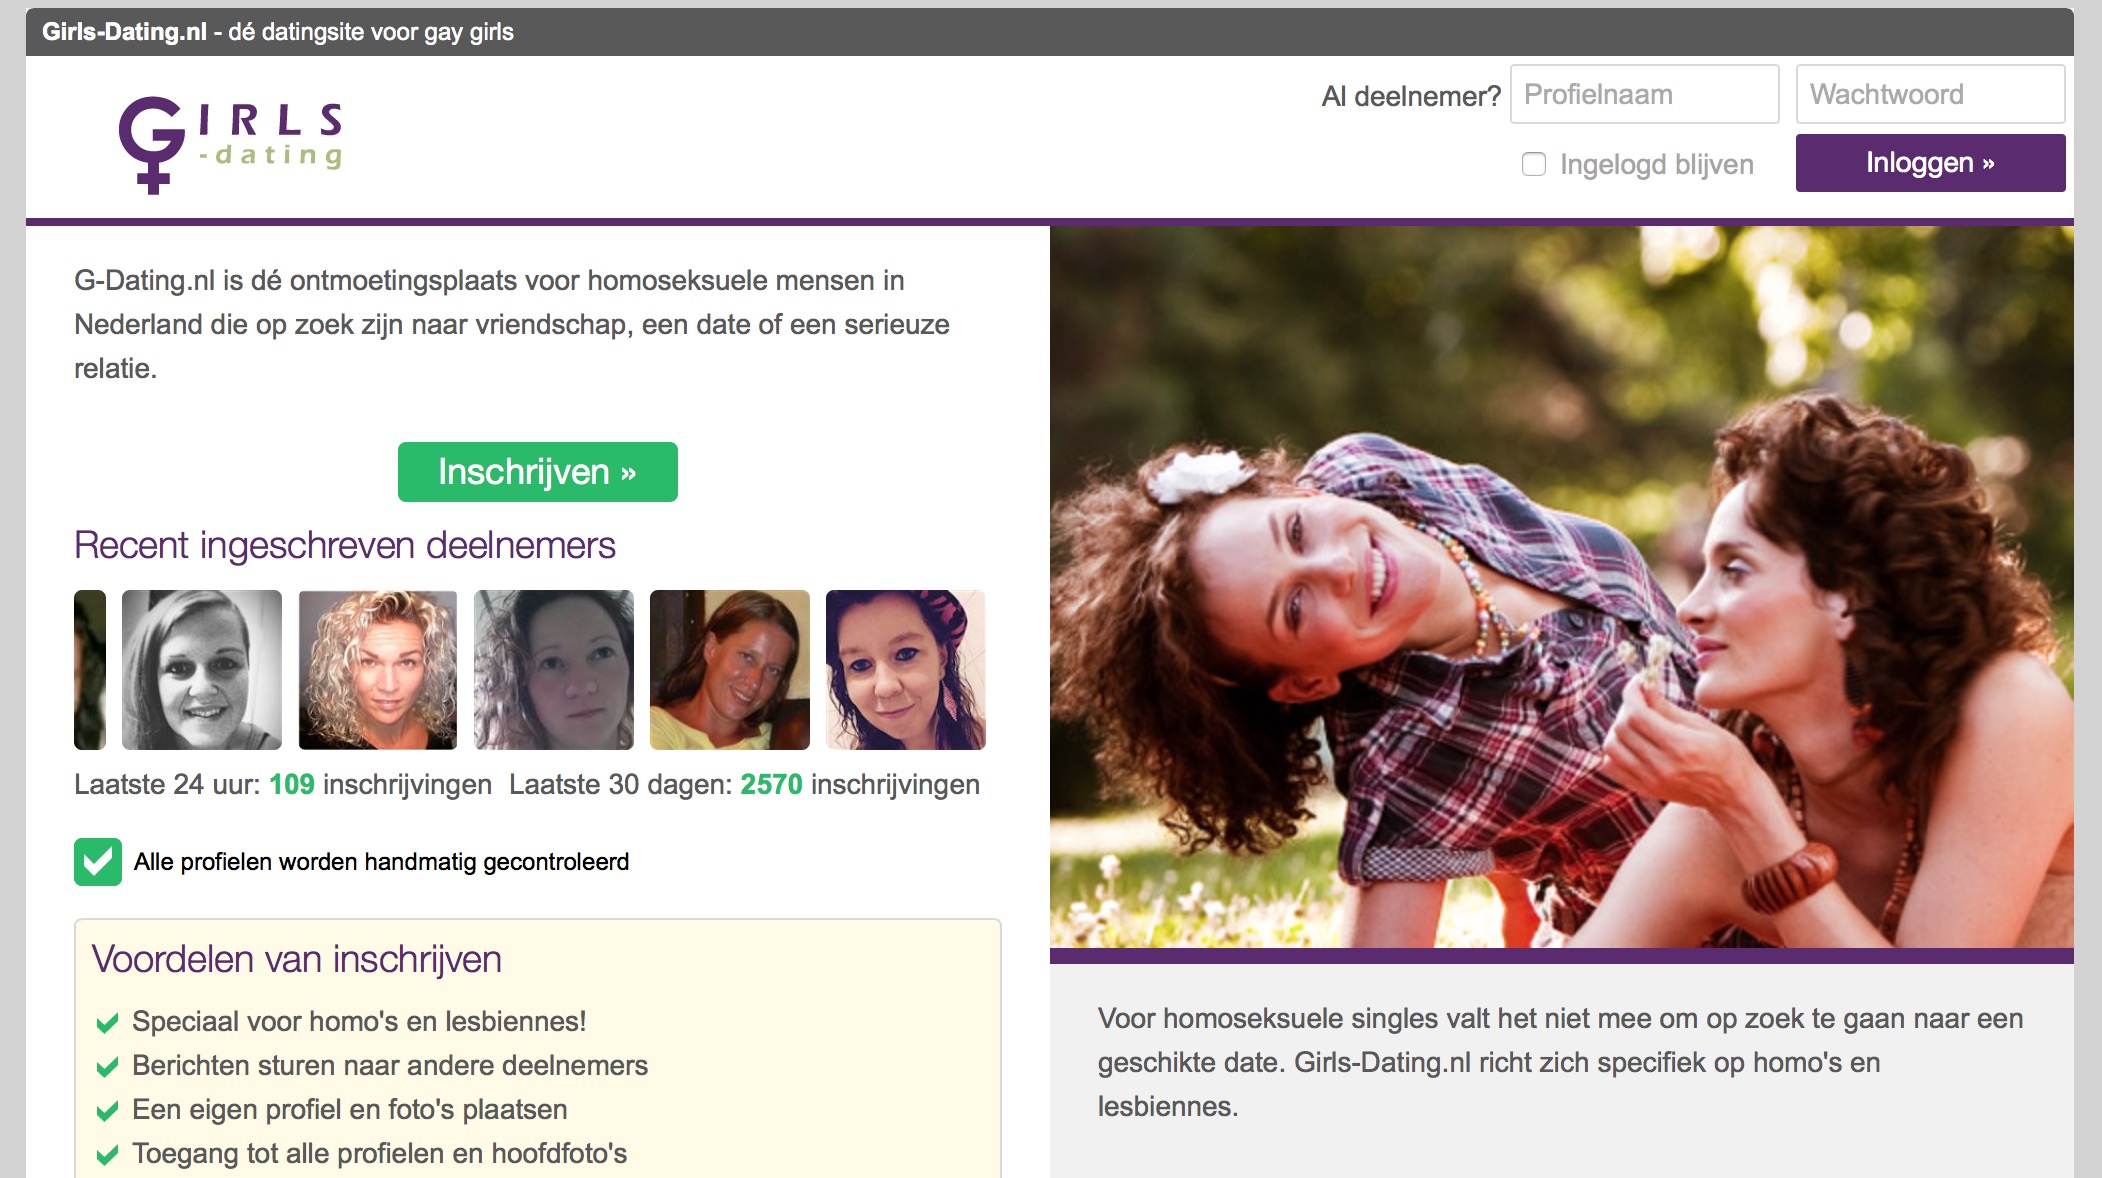The image size is (2102, 1178).
Task: Click the Girls-dating logo
Action: point(231,144)
